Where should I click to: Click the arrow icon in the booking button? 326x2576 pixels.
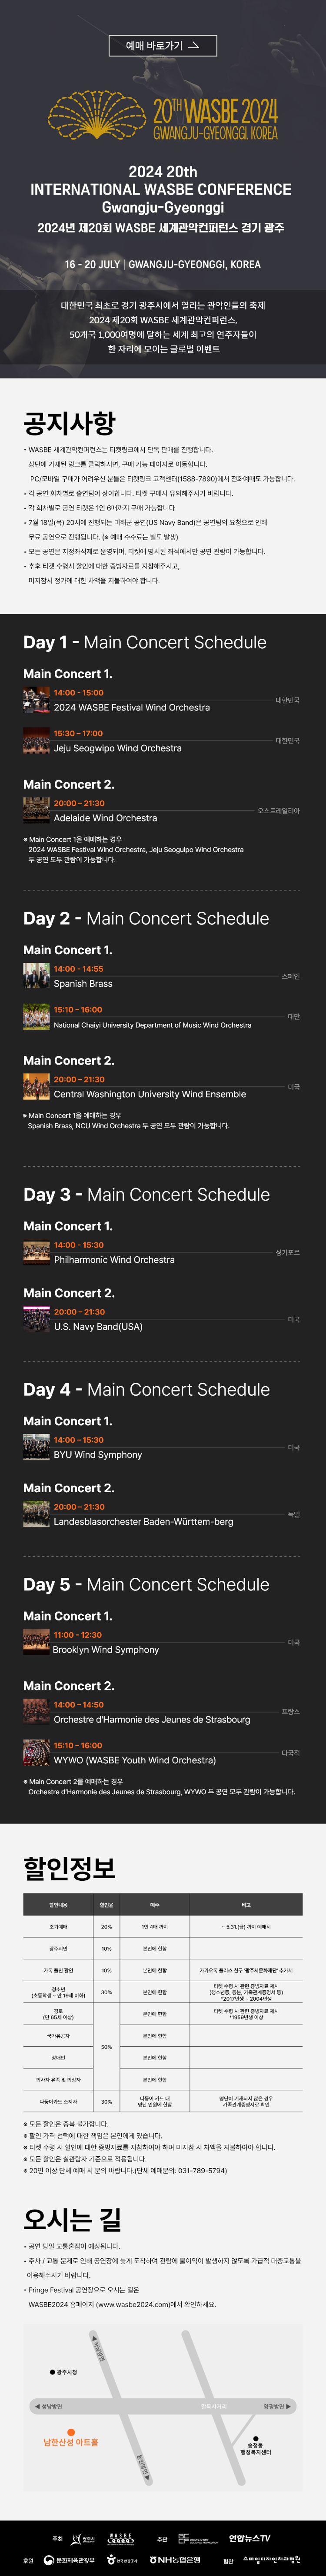pos(194,46)
